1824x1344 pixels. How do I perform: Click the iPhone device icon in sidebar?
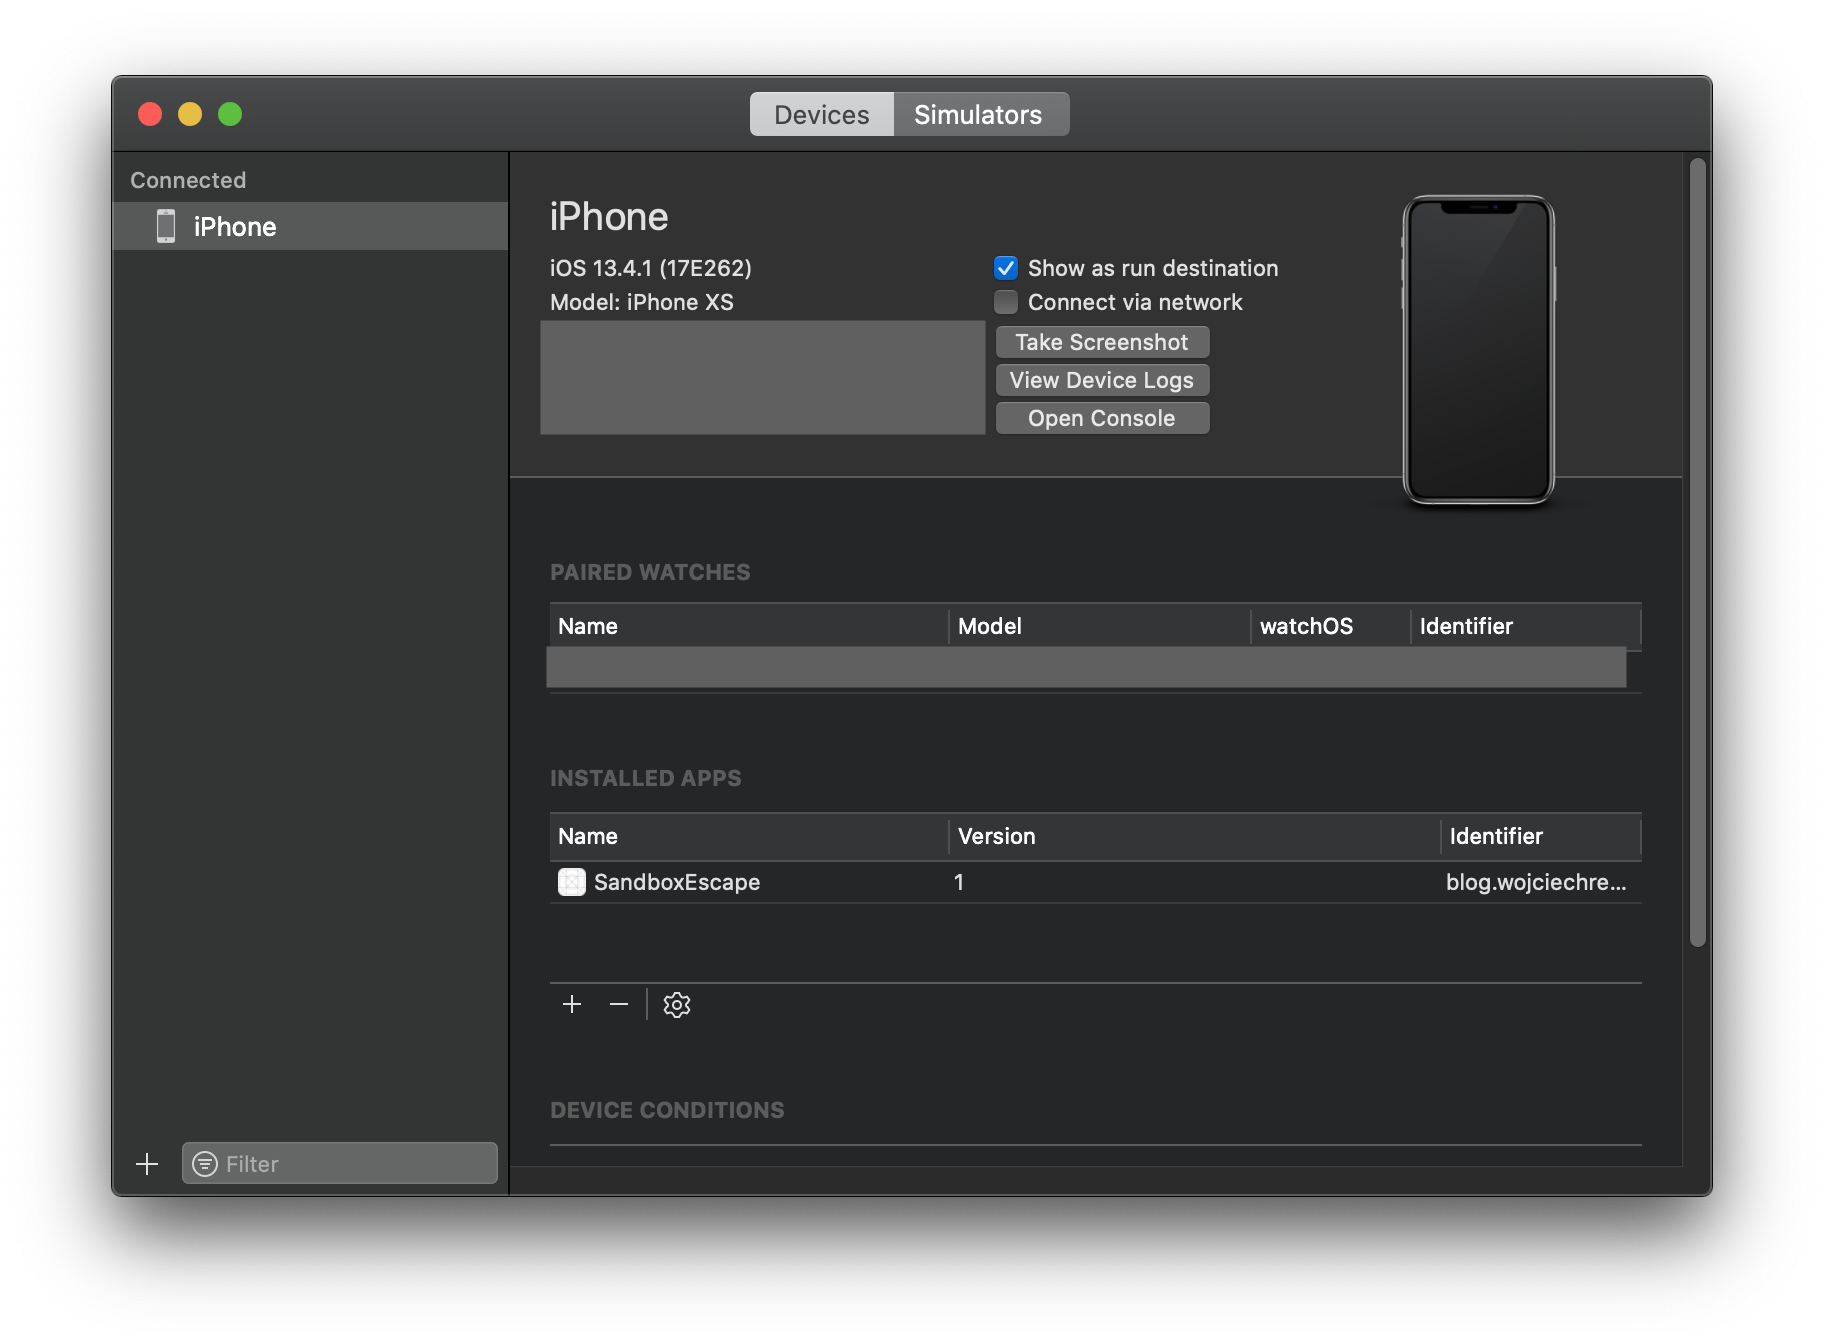(166, 227)
